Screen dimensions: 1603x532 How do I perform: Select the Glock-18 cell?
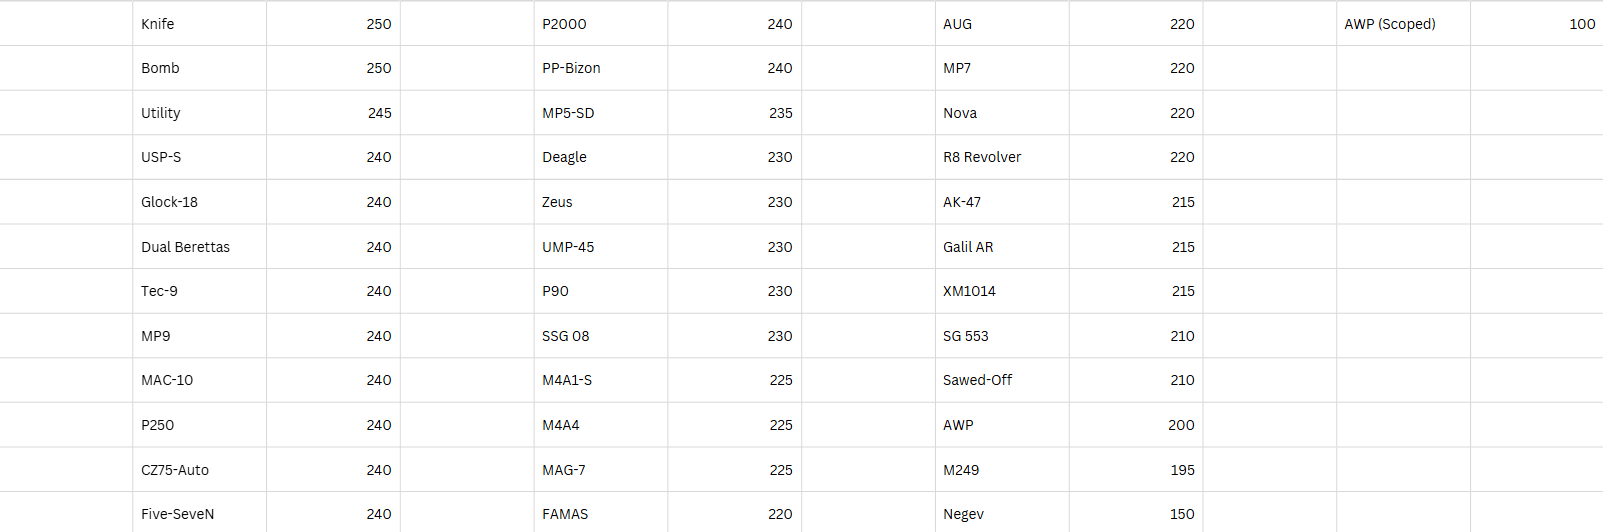199,202
